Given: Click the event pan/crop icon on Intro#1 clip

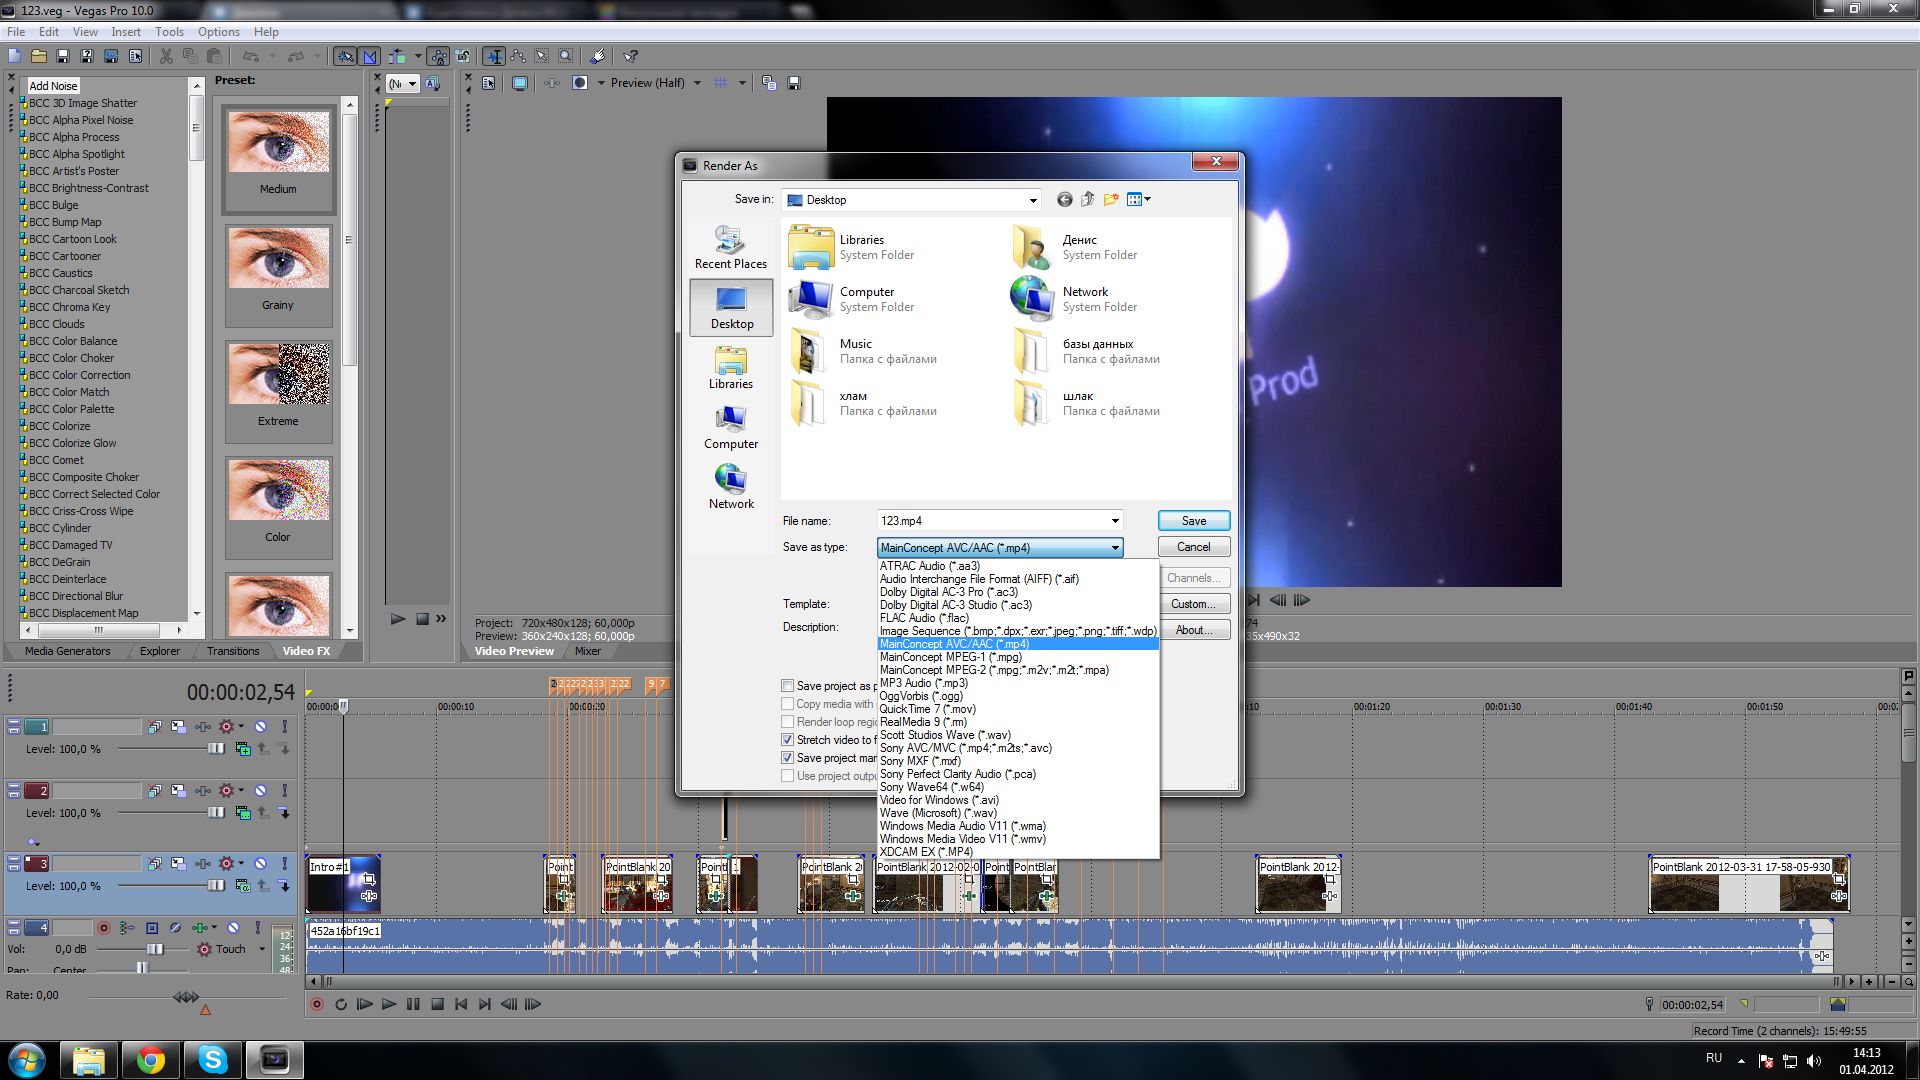Looking at the screenshot, I should tap(369, 879).
